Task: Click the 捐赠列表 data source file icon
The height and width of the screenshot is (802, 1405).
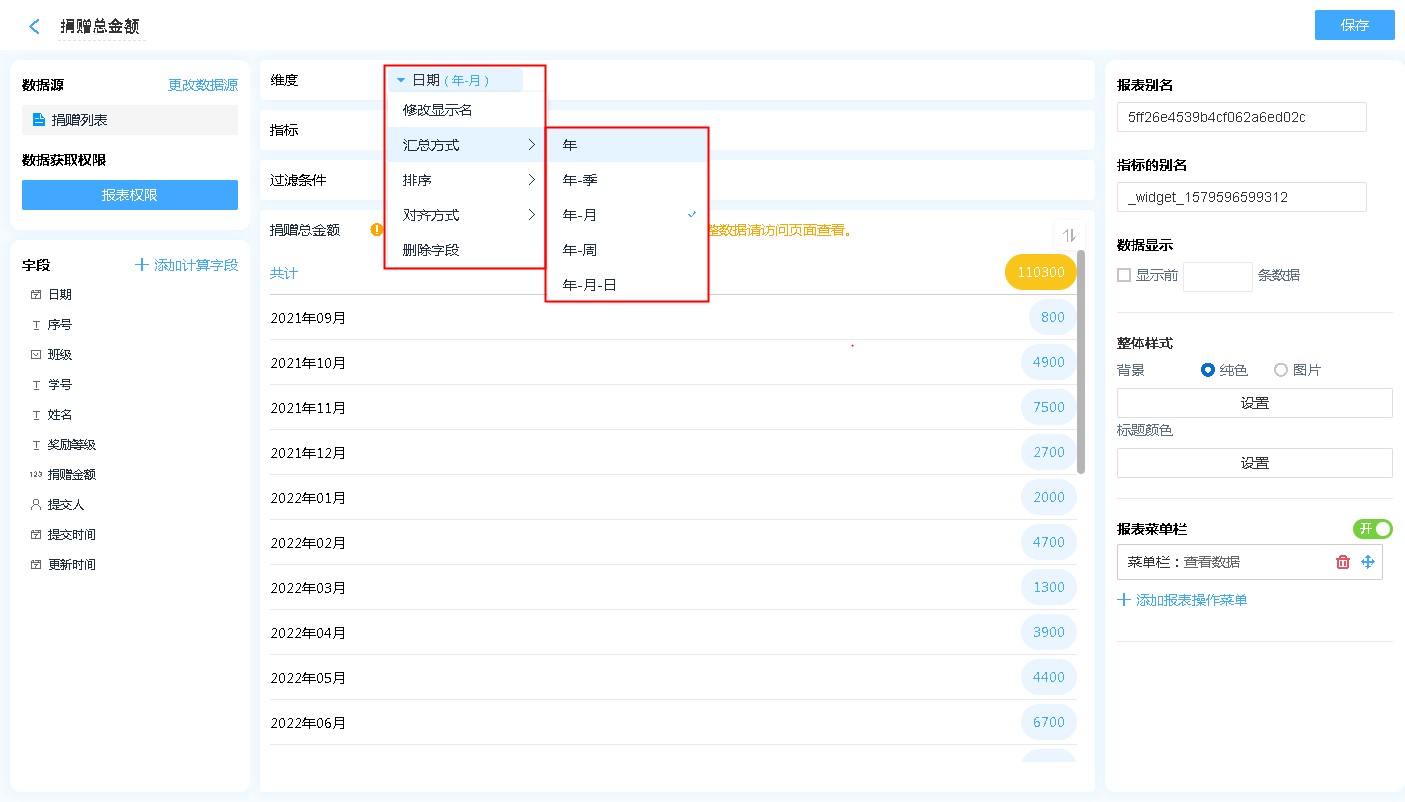Action: coord(39,120)
